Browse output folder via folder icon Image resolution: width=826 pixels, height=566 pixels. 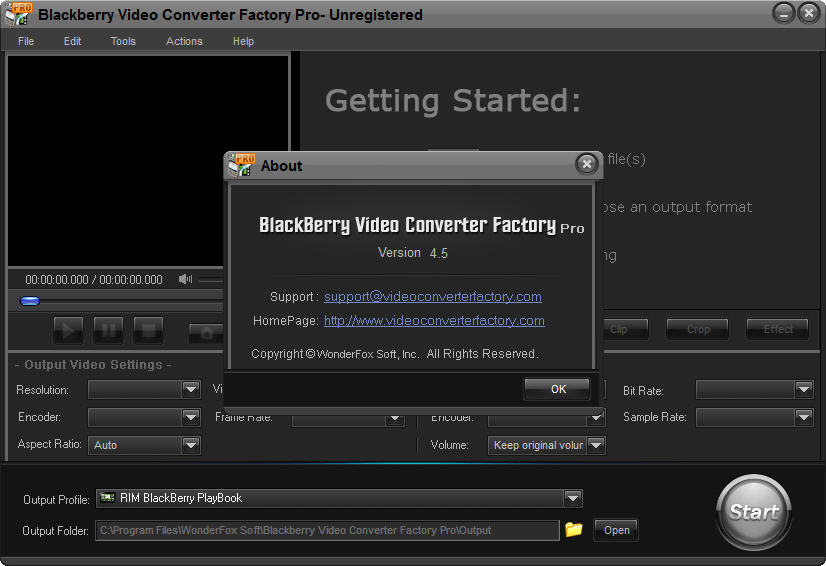574,529
